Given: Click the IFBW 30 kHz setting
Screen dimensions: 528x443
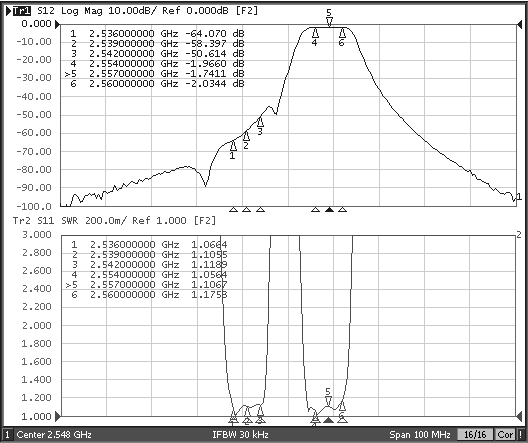Looking at the screenshot, I should click(240, 435).
